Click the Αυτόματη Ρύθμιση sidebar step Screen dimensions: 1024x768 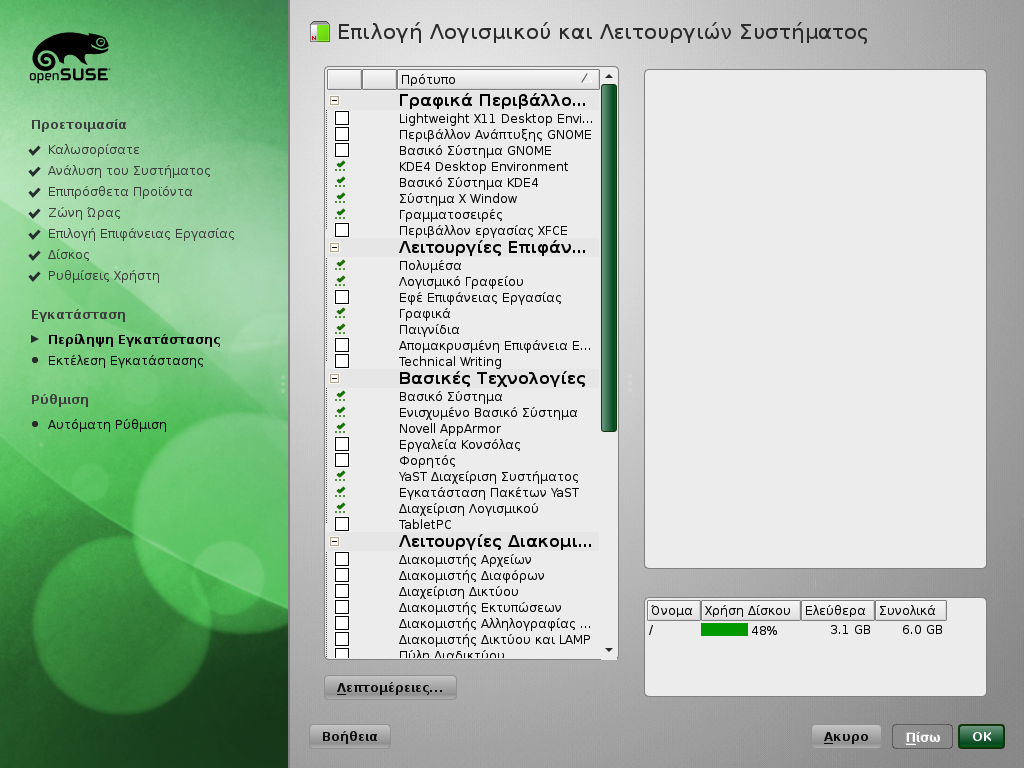pyautogui.click(x=107, y=424)
